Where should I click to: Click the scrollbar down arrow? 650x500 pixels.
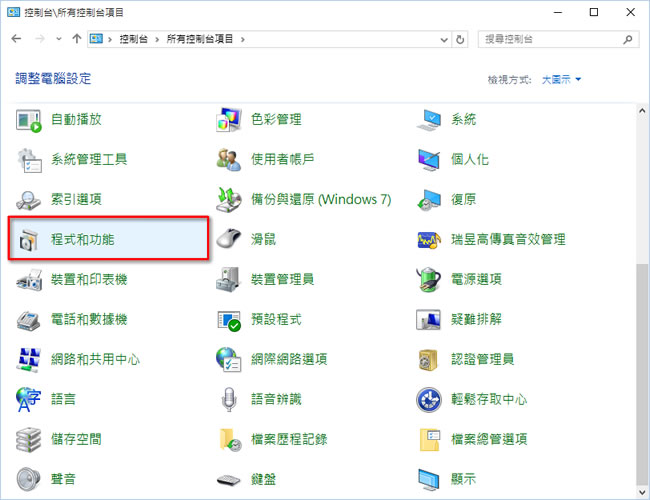click(642, 493)
